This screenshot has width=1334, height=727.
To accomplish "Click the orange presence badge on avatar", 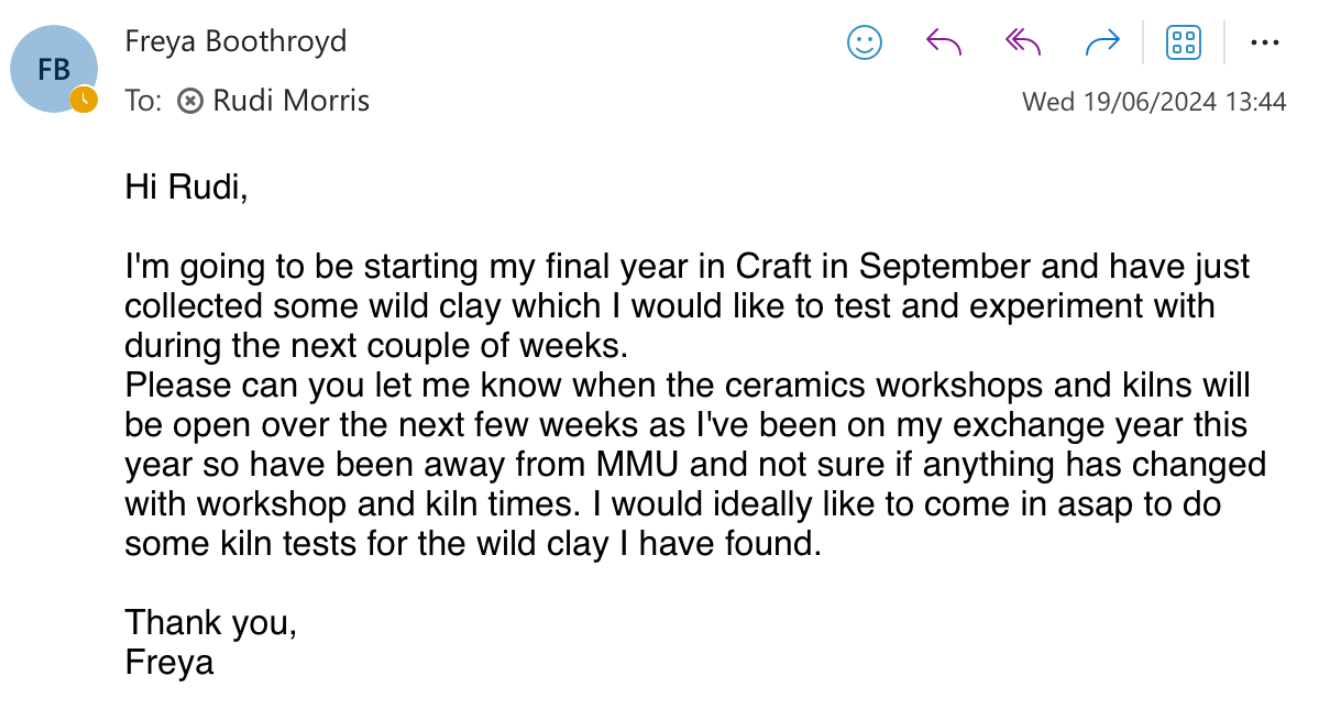I will [x=84, y=99].
